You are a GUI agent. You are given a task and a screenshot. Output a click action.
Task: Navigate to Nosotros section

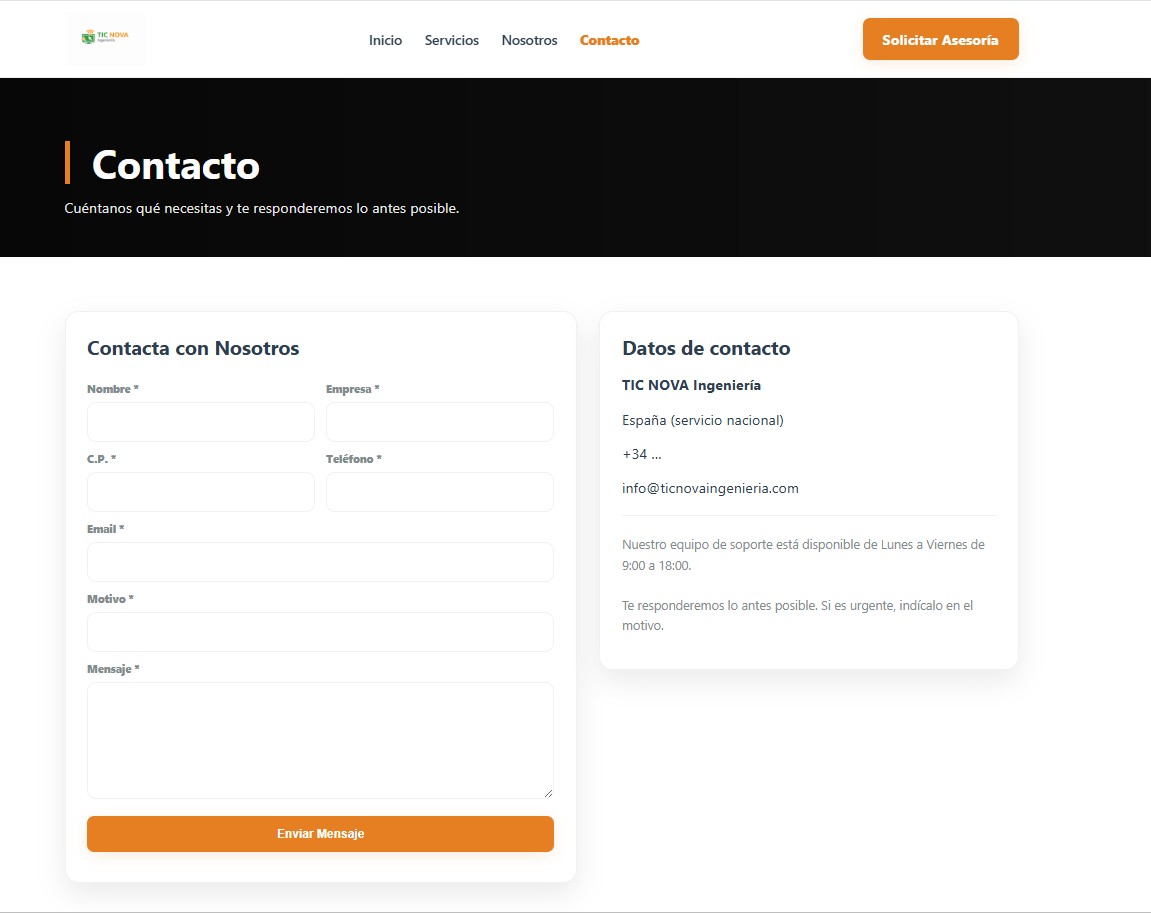tap(529, 40)
